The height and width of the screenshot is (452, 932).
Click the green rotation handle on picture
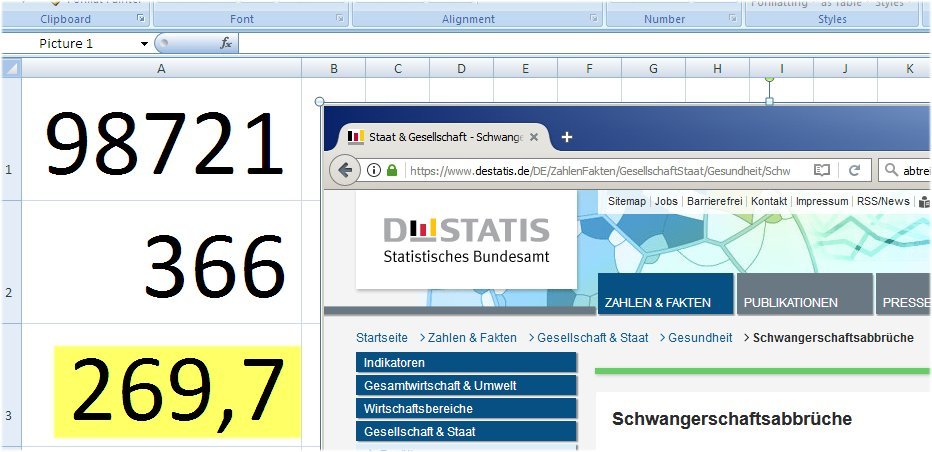point(769,78)
